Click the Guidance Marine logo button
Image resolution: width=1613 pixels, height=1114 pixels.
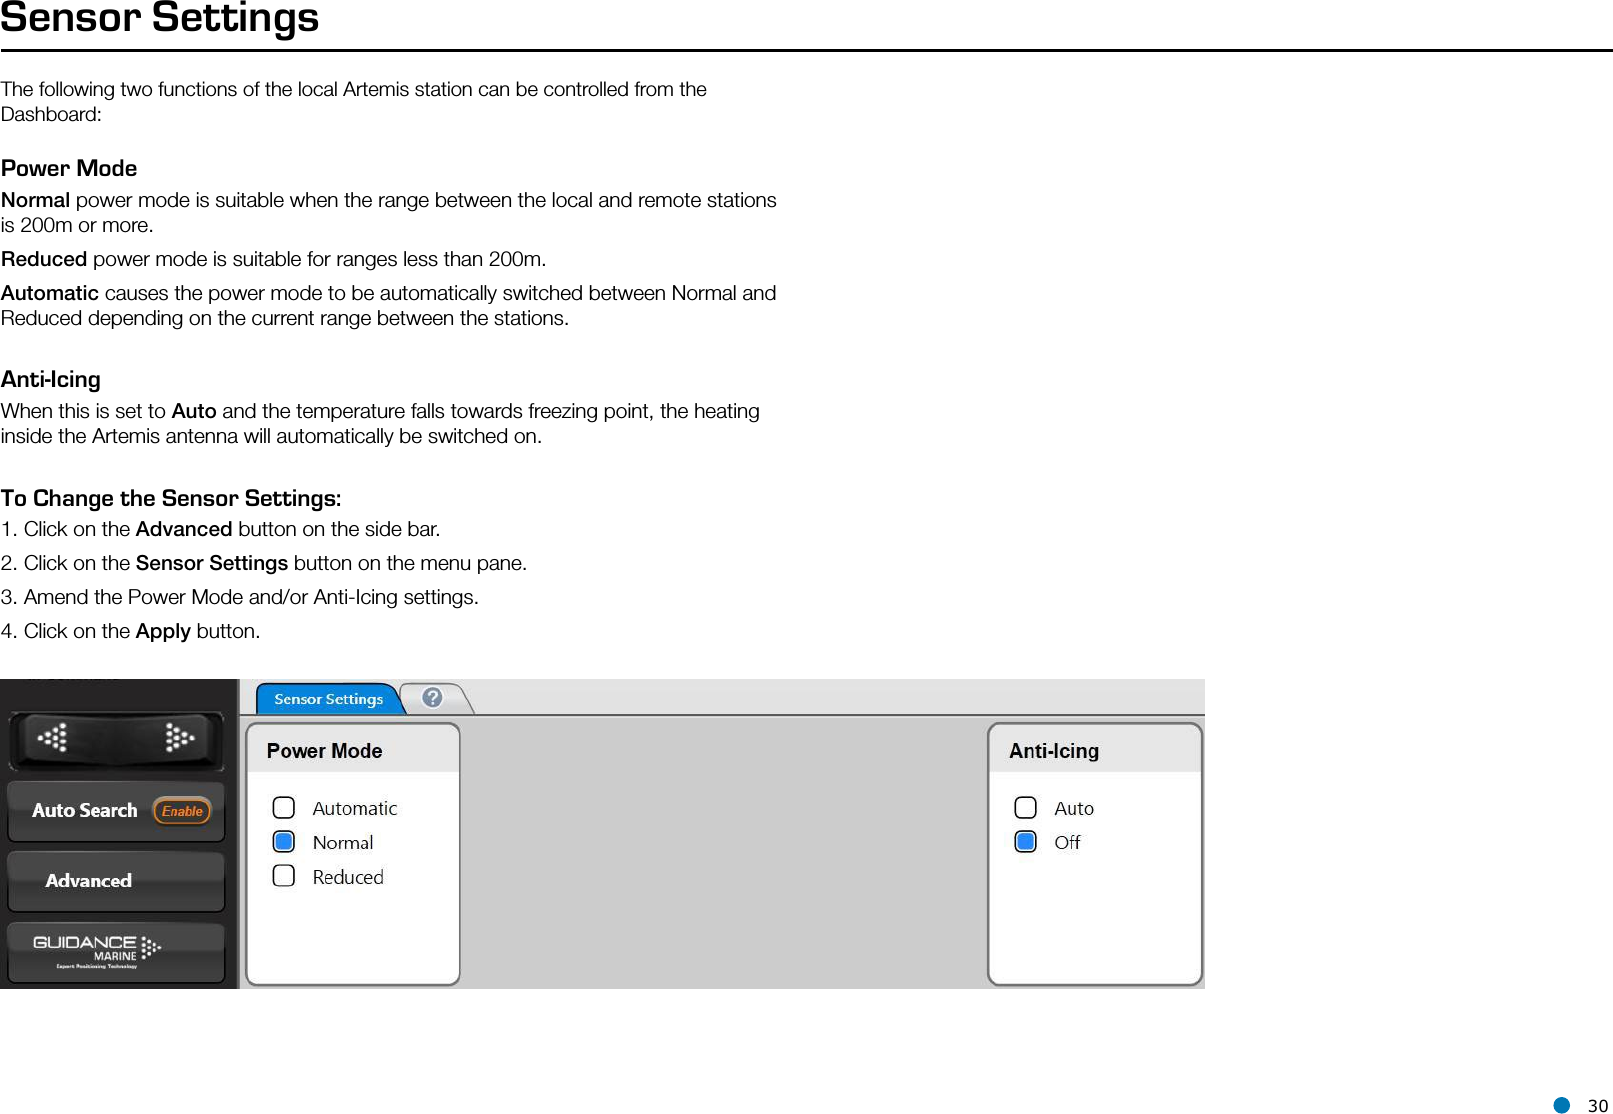pyautogui.click(x=116, y=952)
